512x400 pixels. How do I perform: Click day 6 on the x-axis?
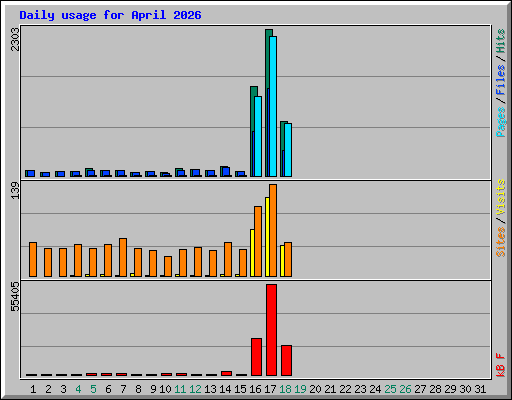pos(108,389)
